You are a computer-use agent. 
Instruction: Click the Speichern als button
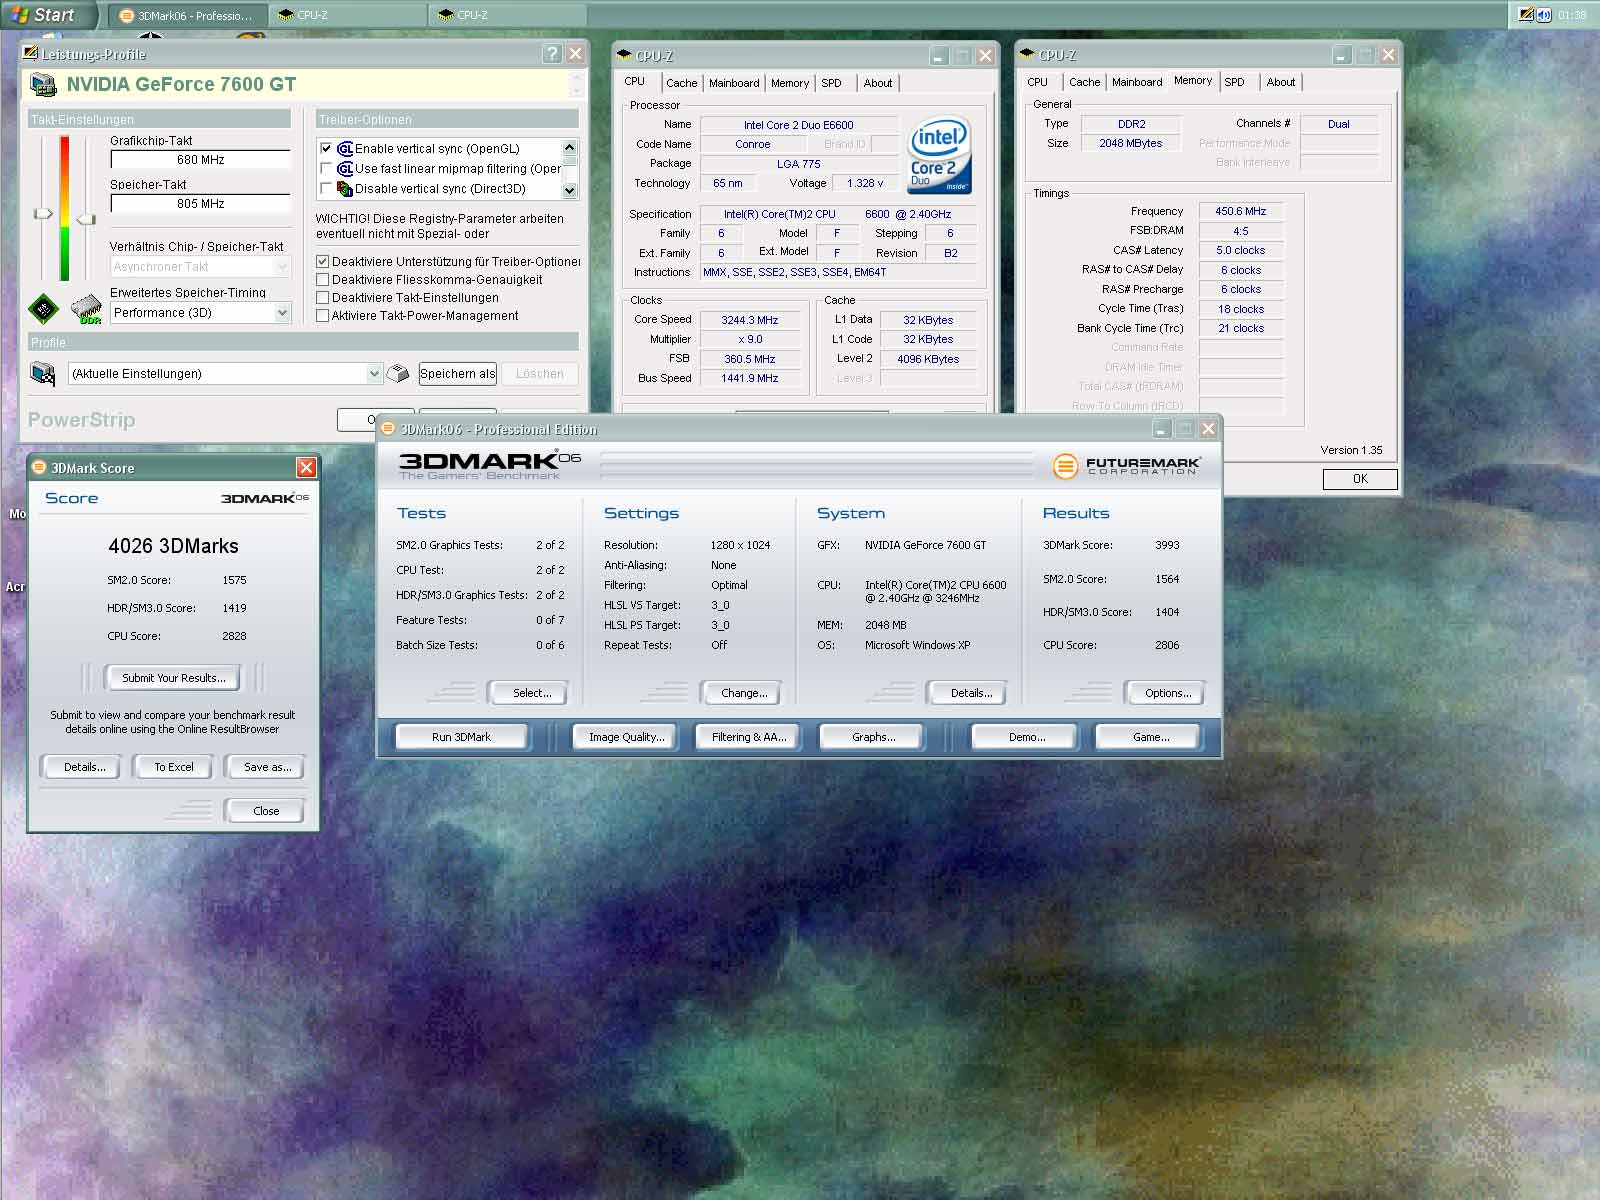coord(458,374)
